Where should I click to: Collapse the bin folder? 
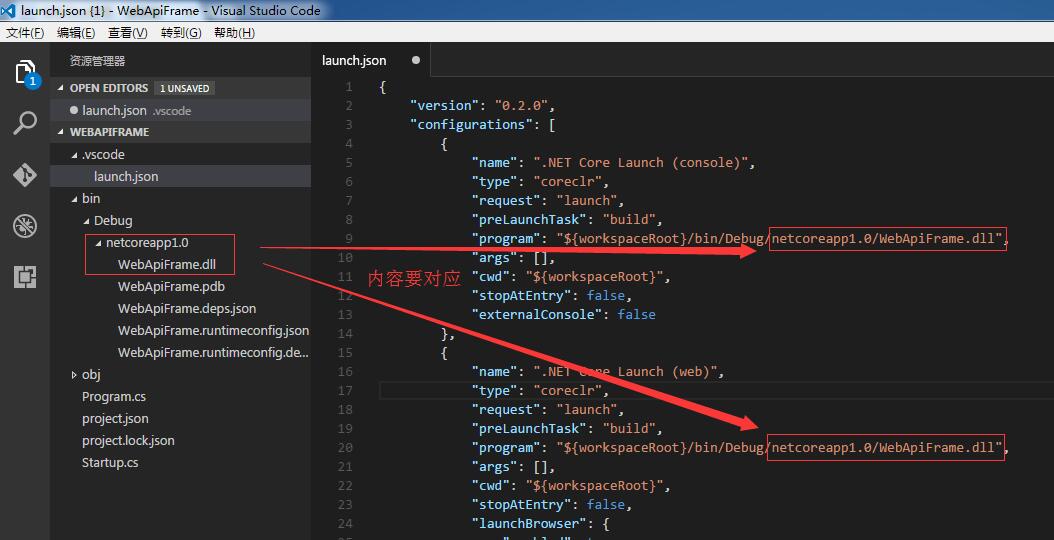pyautogui.click(x=75, y=199)
